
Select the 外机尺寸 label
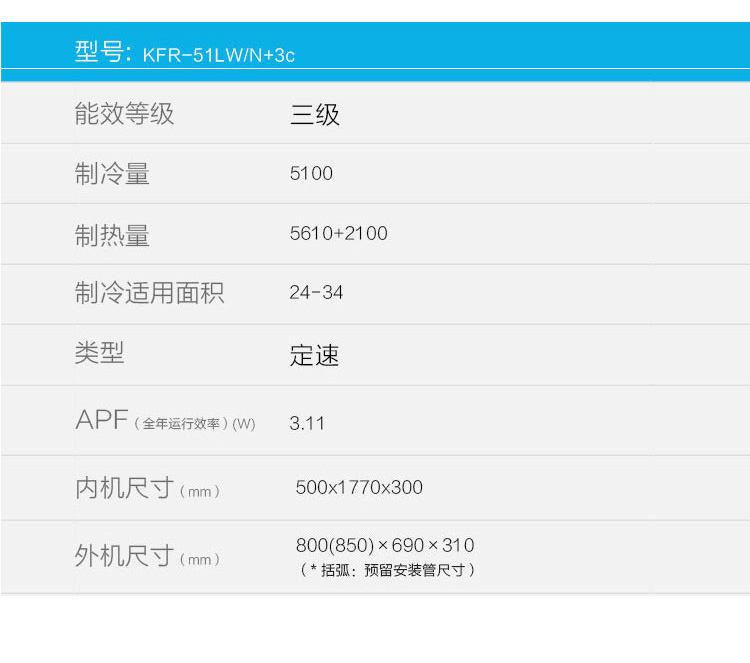(x=124, y=557)
